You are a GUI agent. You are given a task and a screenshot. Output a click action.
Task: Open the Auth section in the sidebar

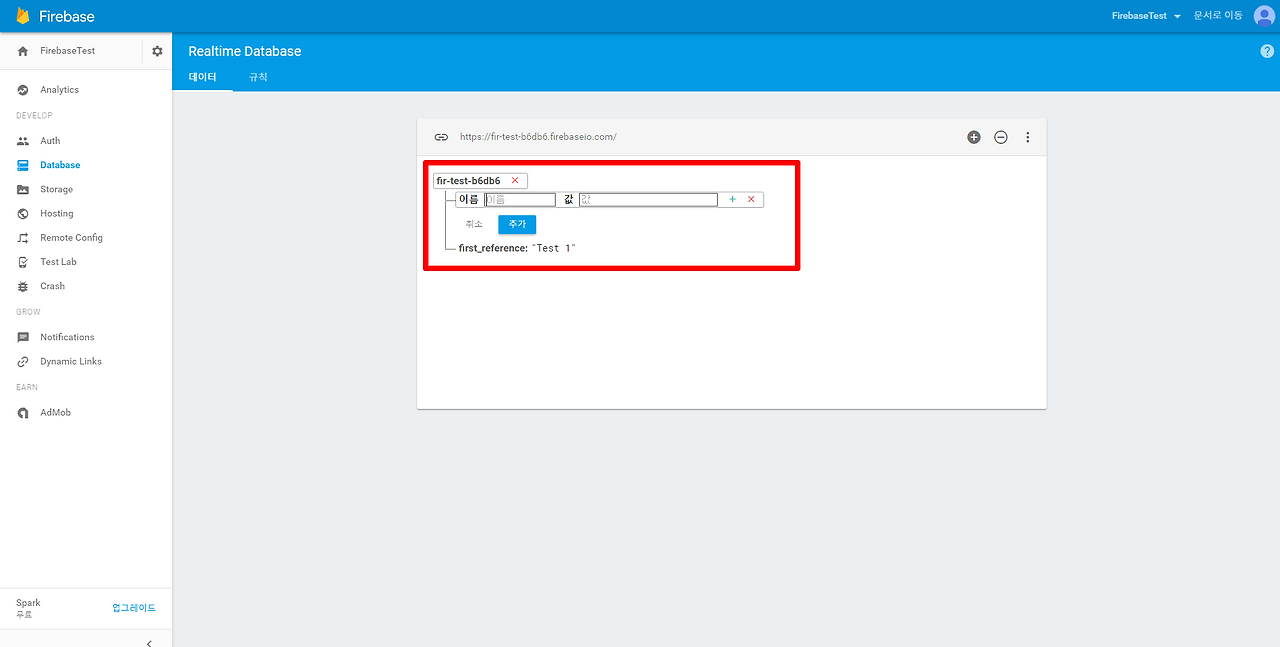pyautogui.click(x=48, y=140)
